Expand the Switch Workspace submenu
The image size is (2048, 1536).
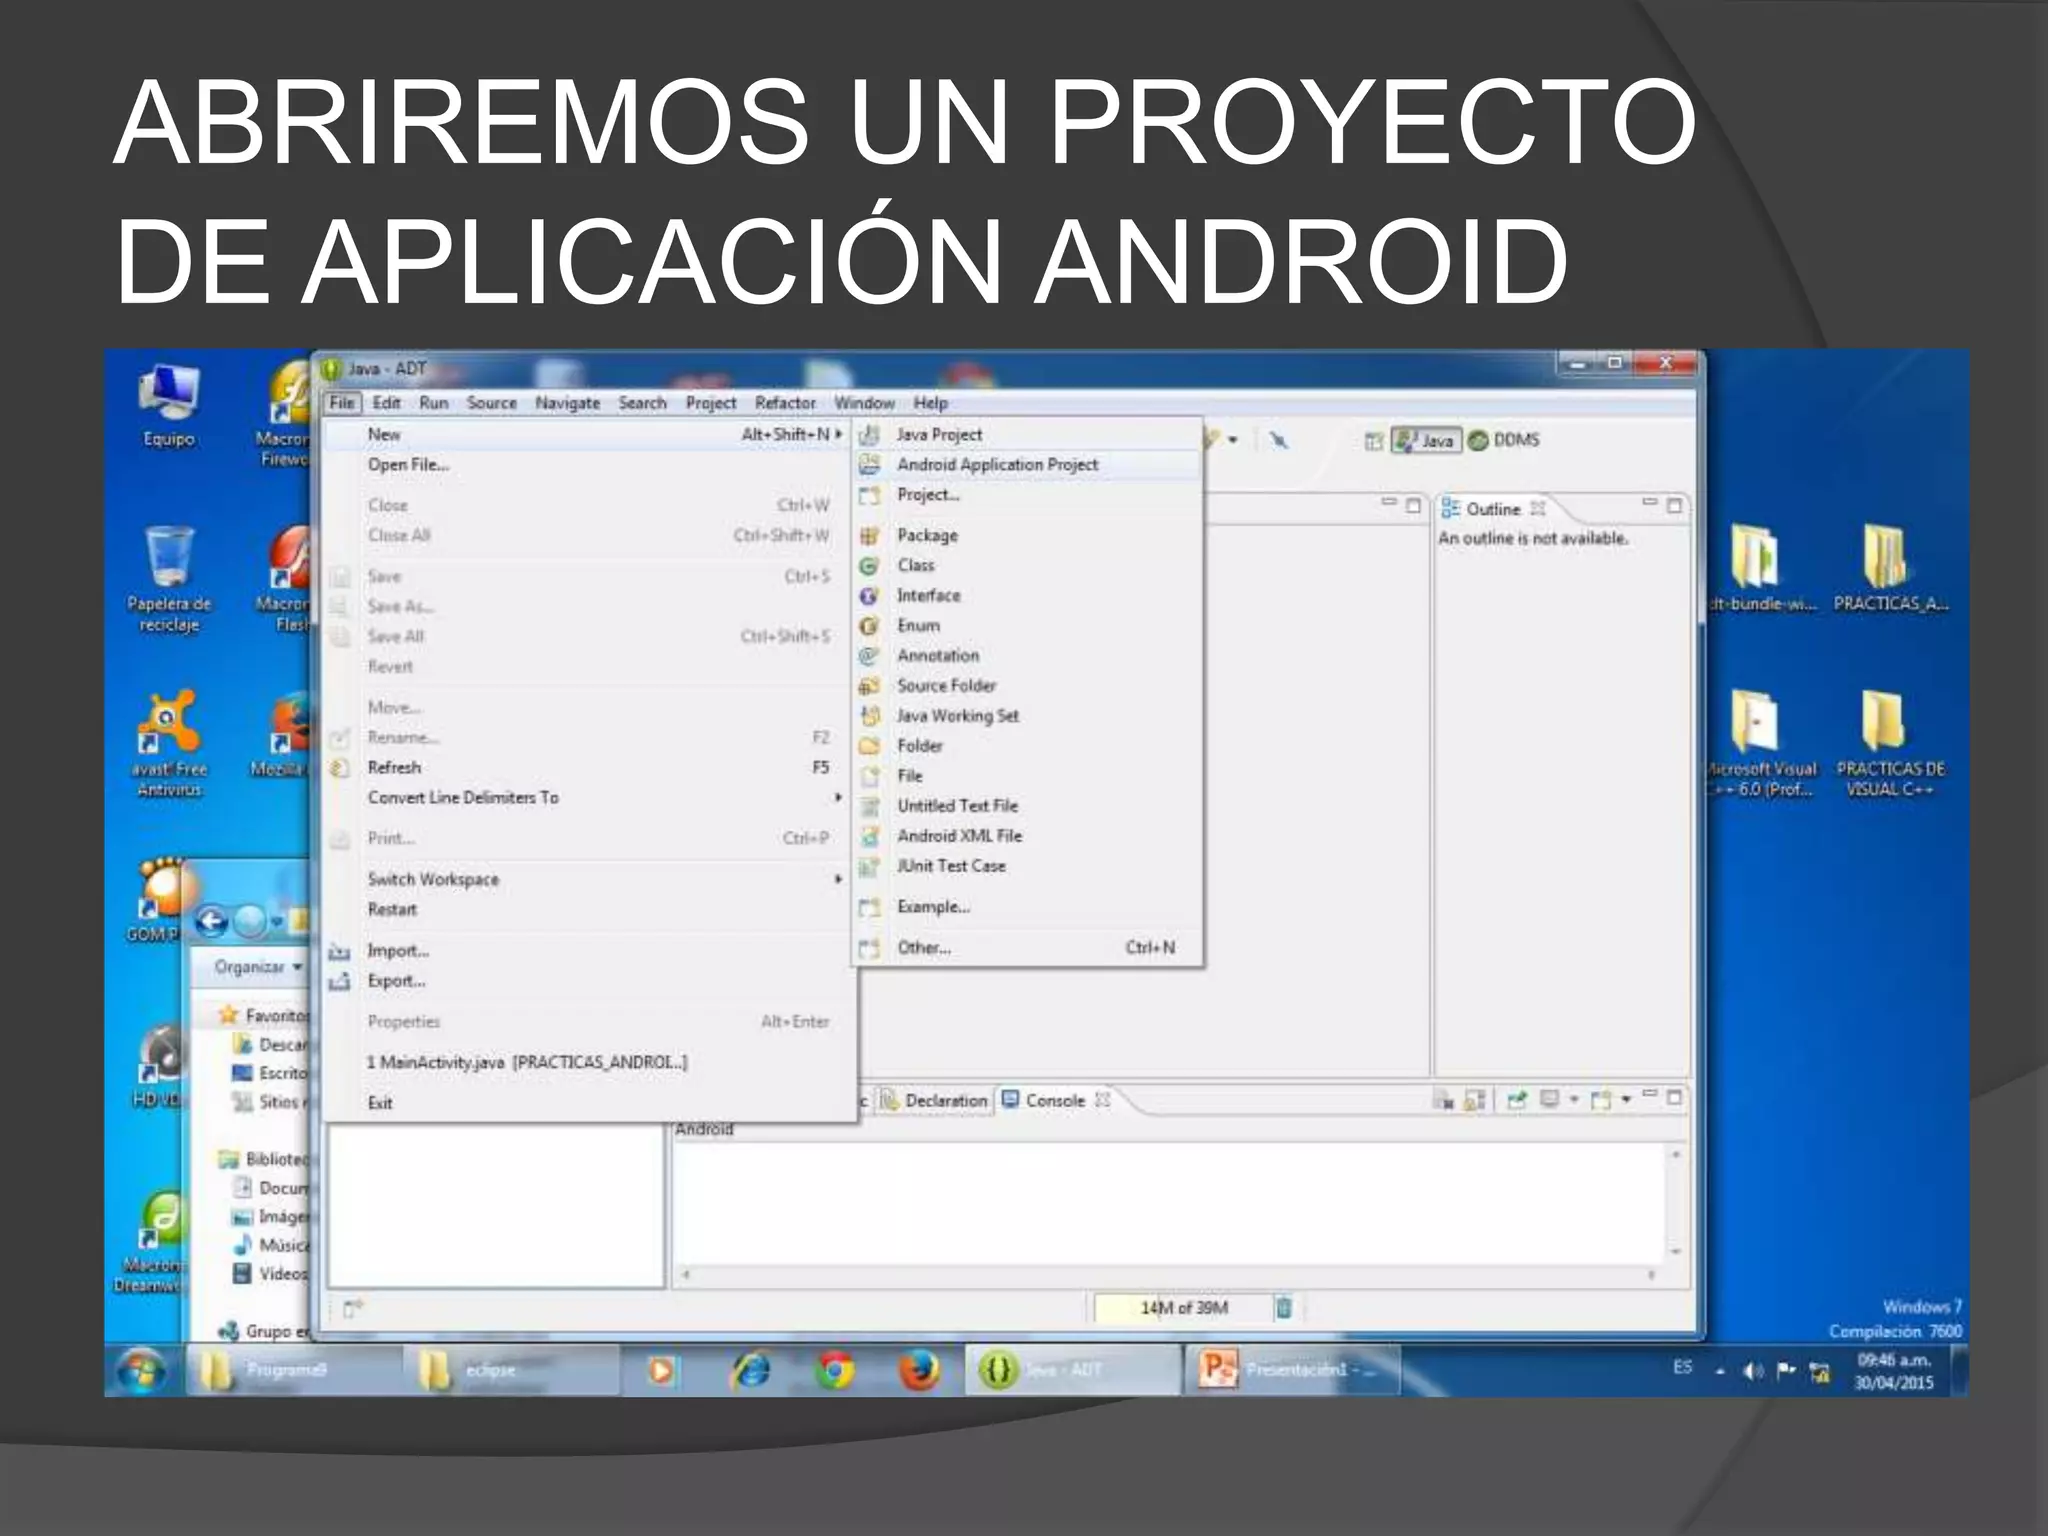(x=839, y=879)
